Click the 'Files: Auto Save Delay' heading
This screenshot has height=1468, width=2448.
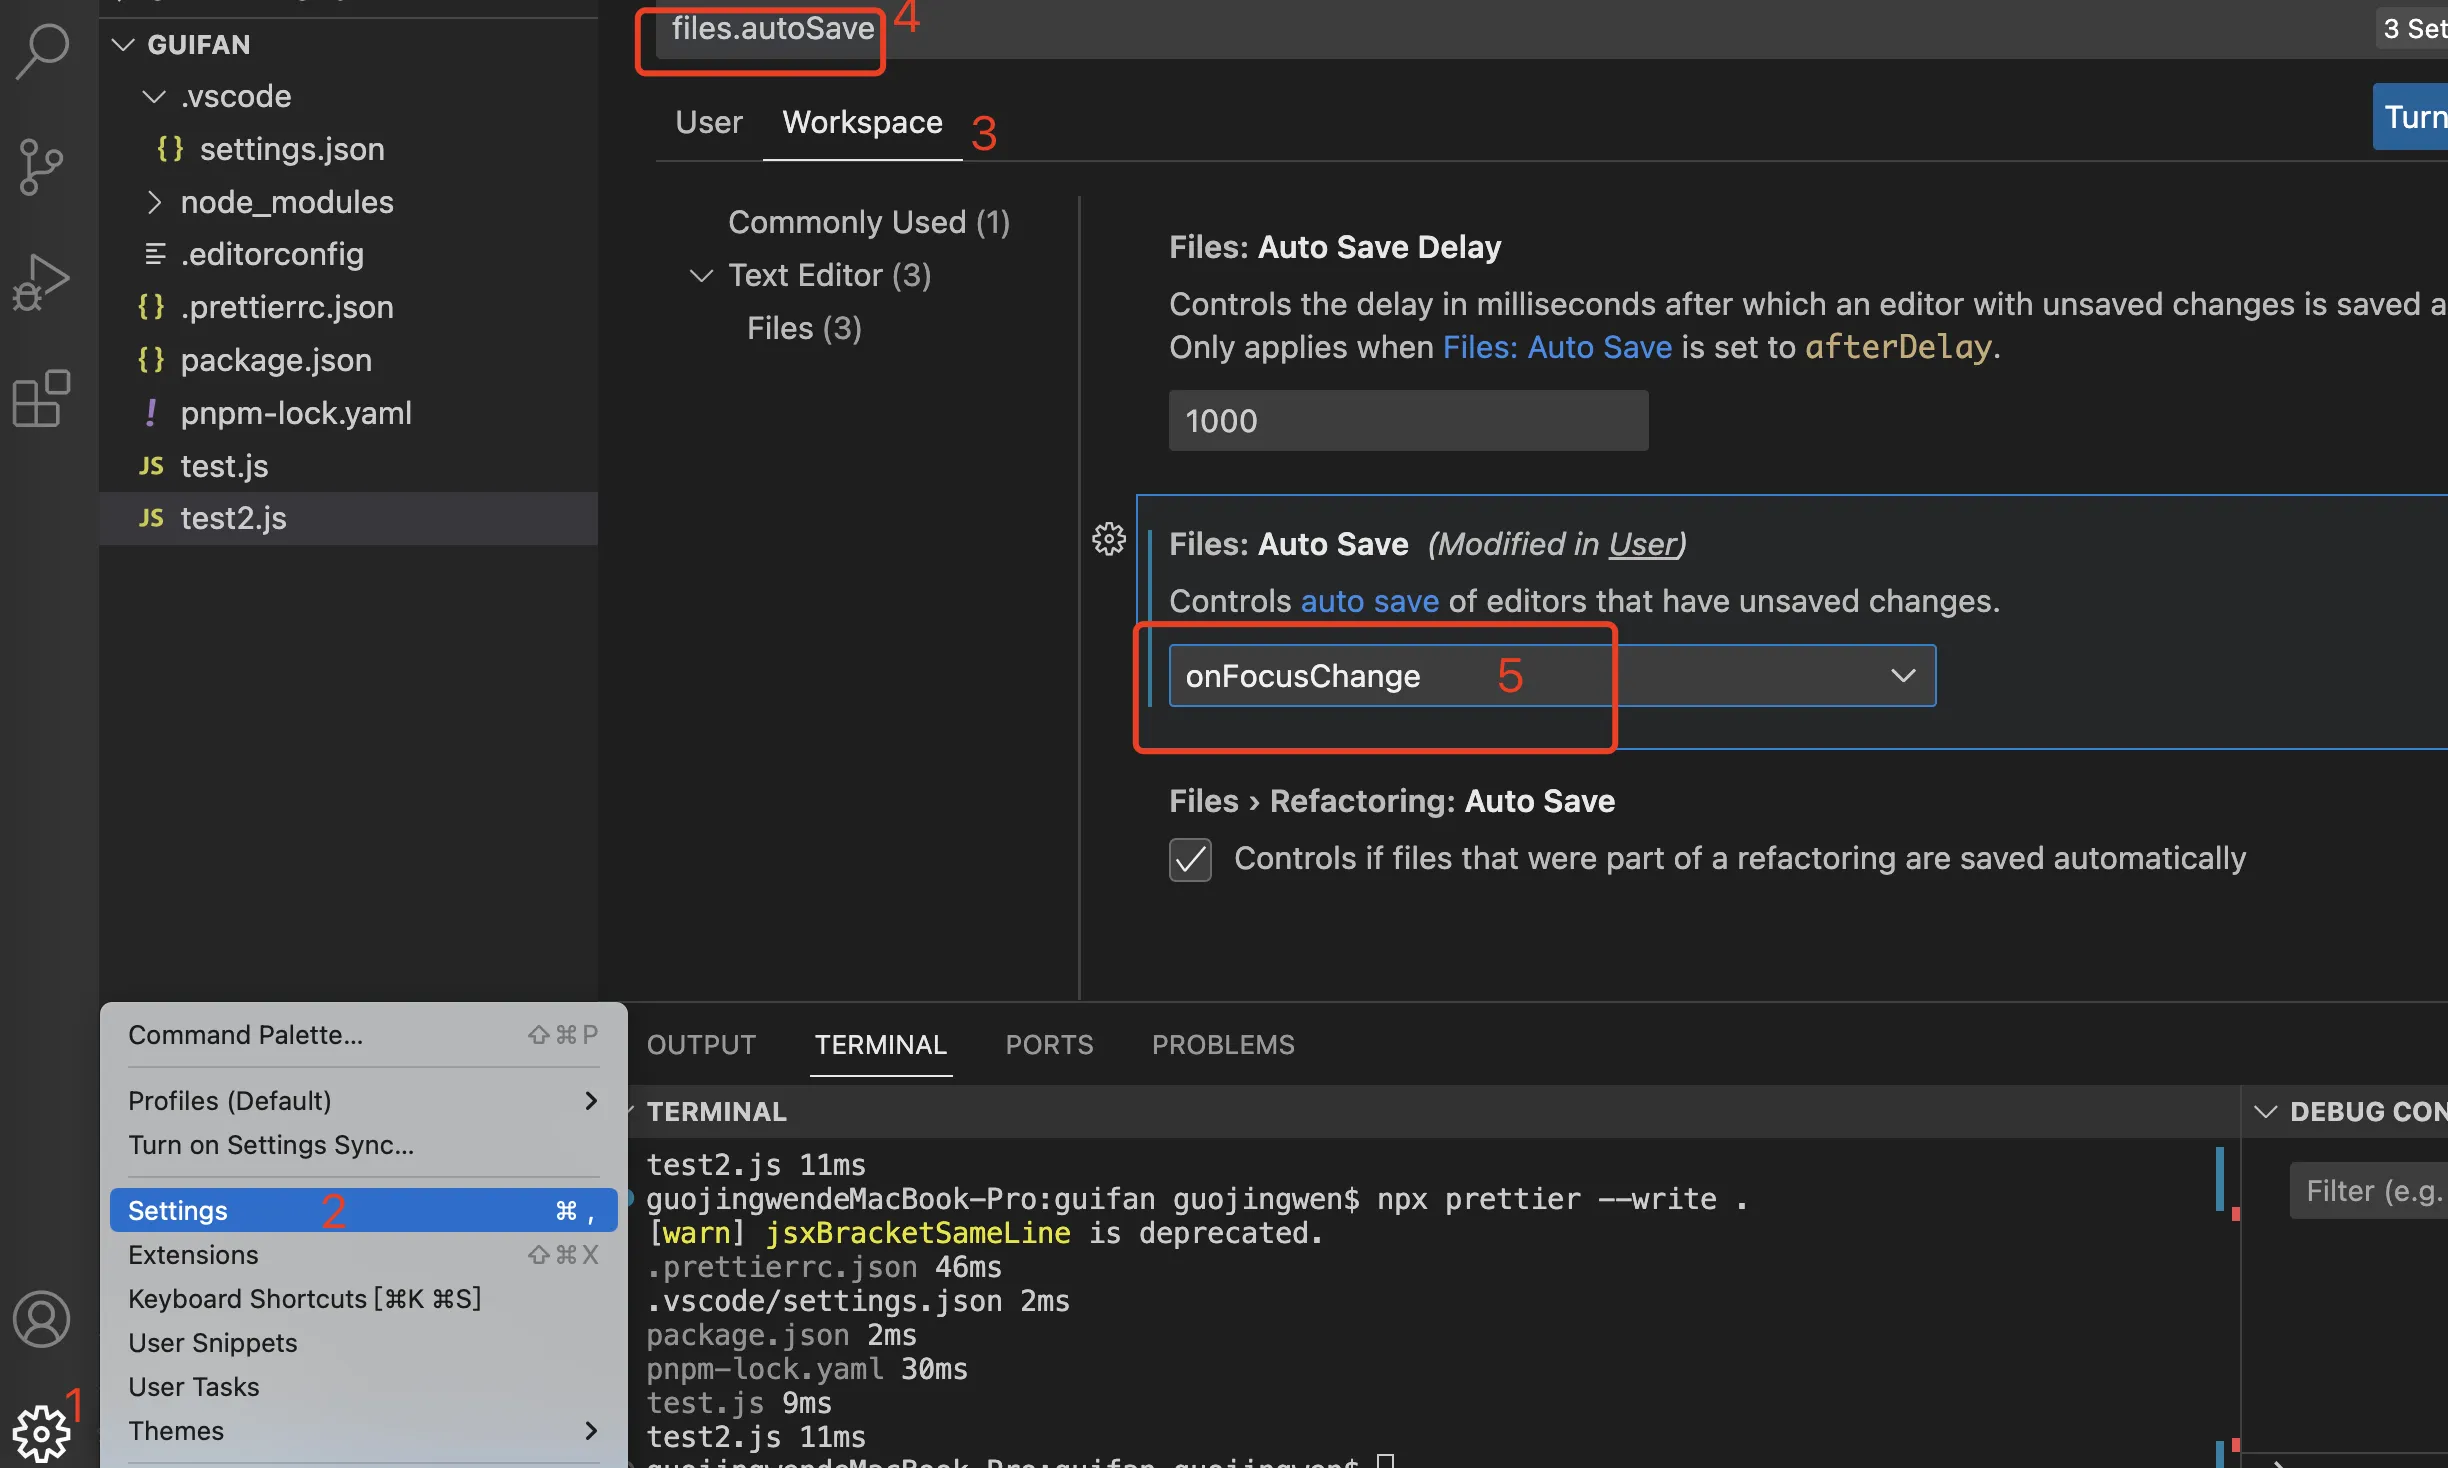1335,247
